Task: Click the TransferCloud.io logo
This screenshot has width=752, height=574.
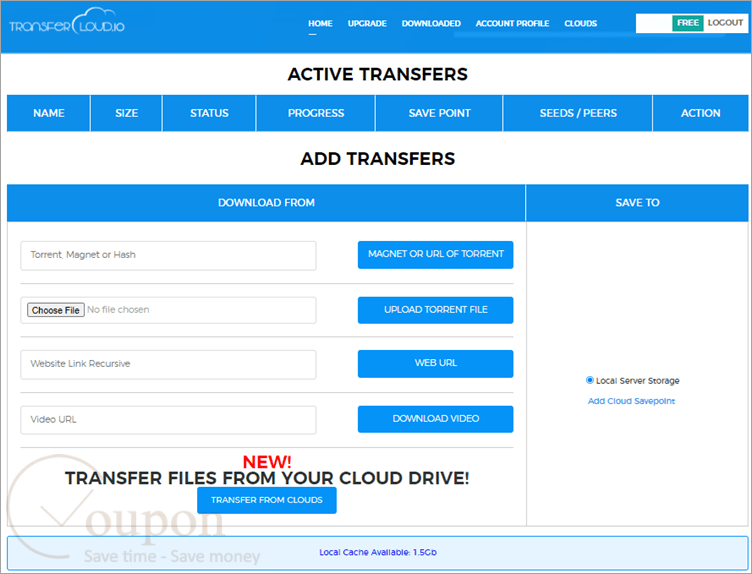Action: 67,22
